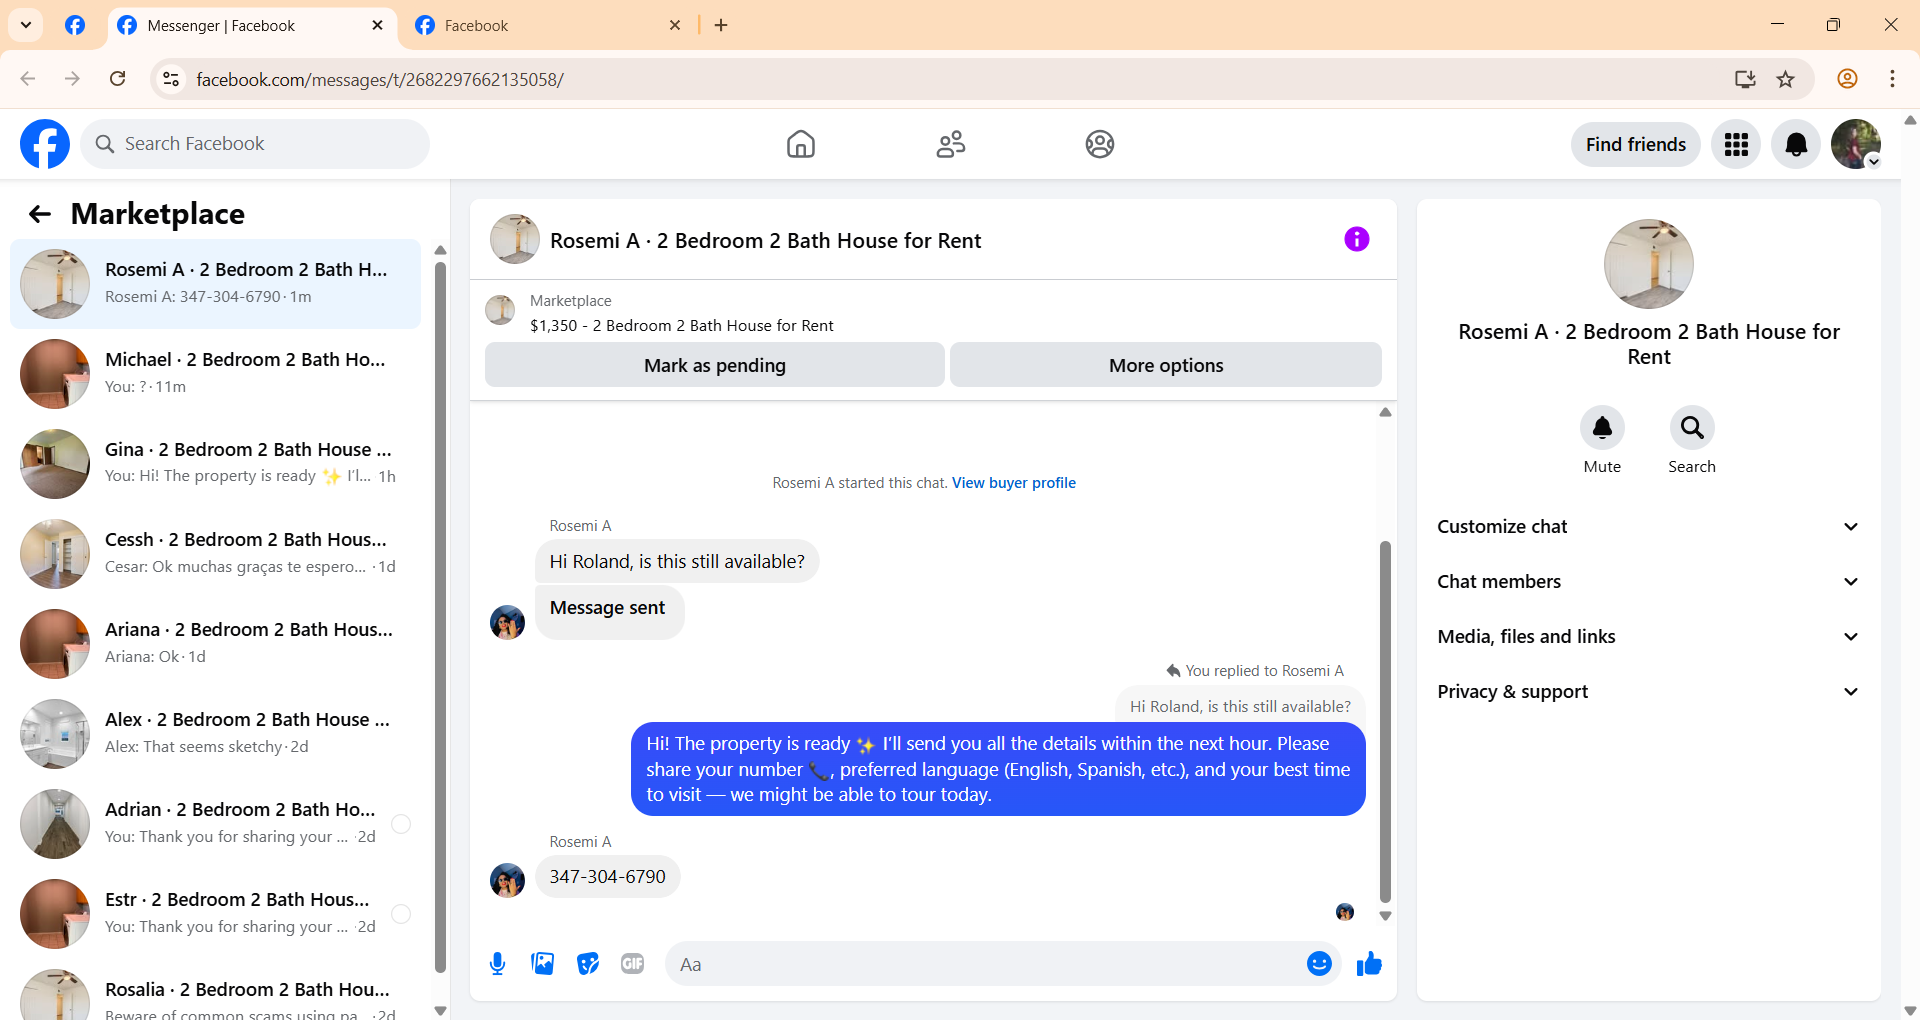
Task: Toggle the circle beside Estr's conversation
Action: (401, 914)
